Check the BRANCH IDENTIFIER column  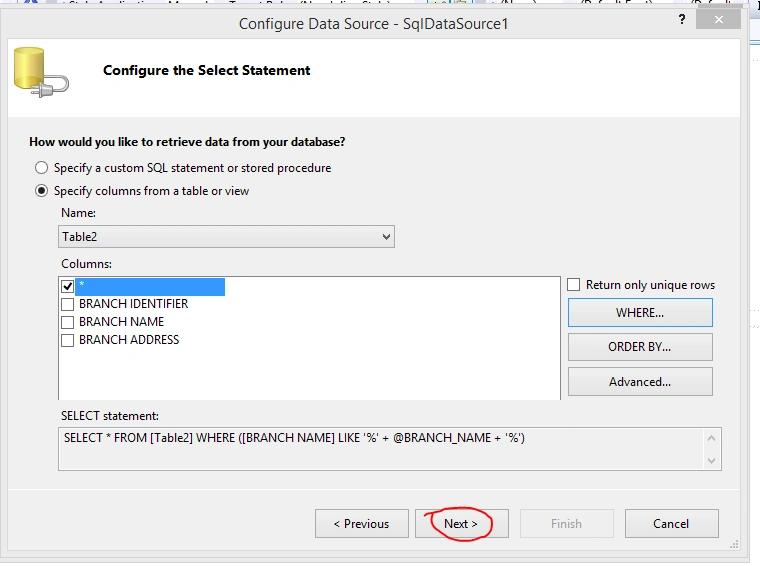point(67,304)
